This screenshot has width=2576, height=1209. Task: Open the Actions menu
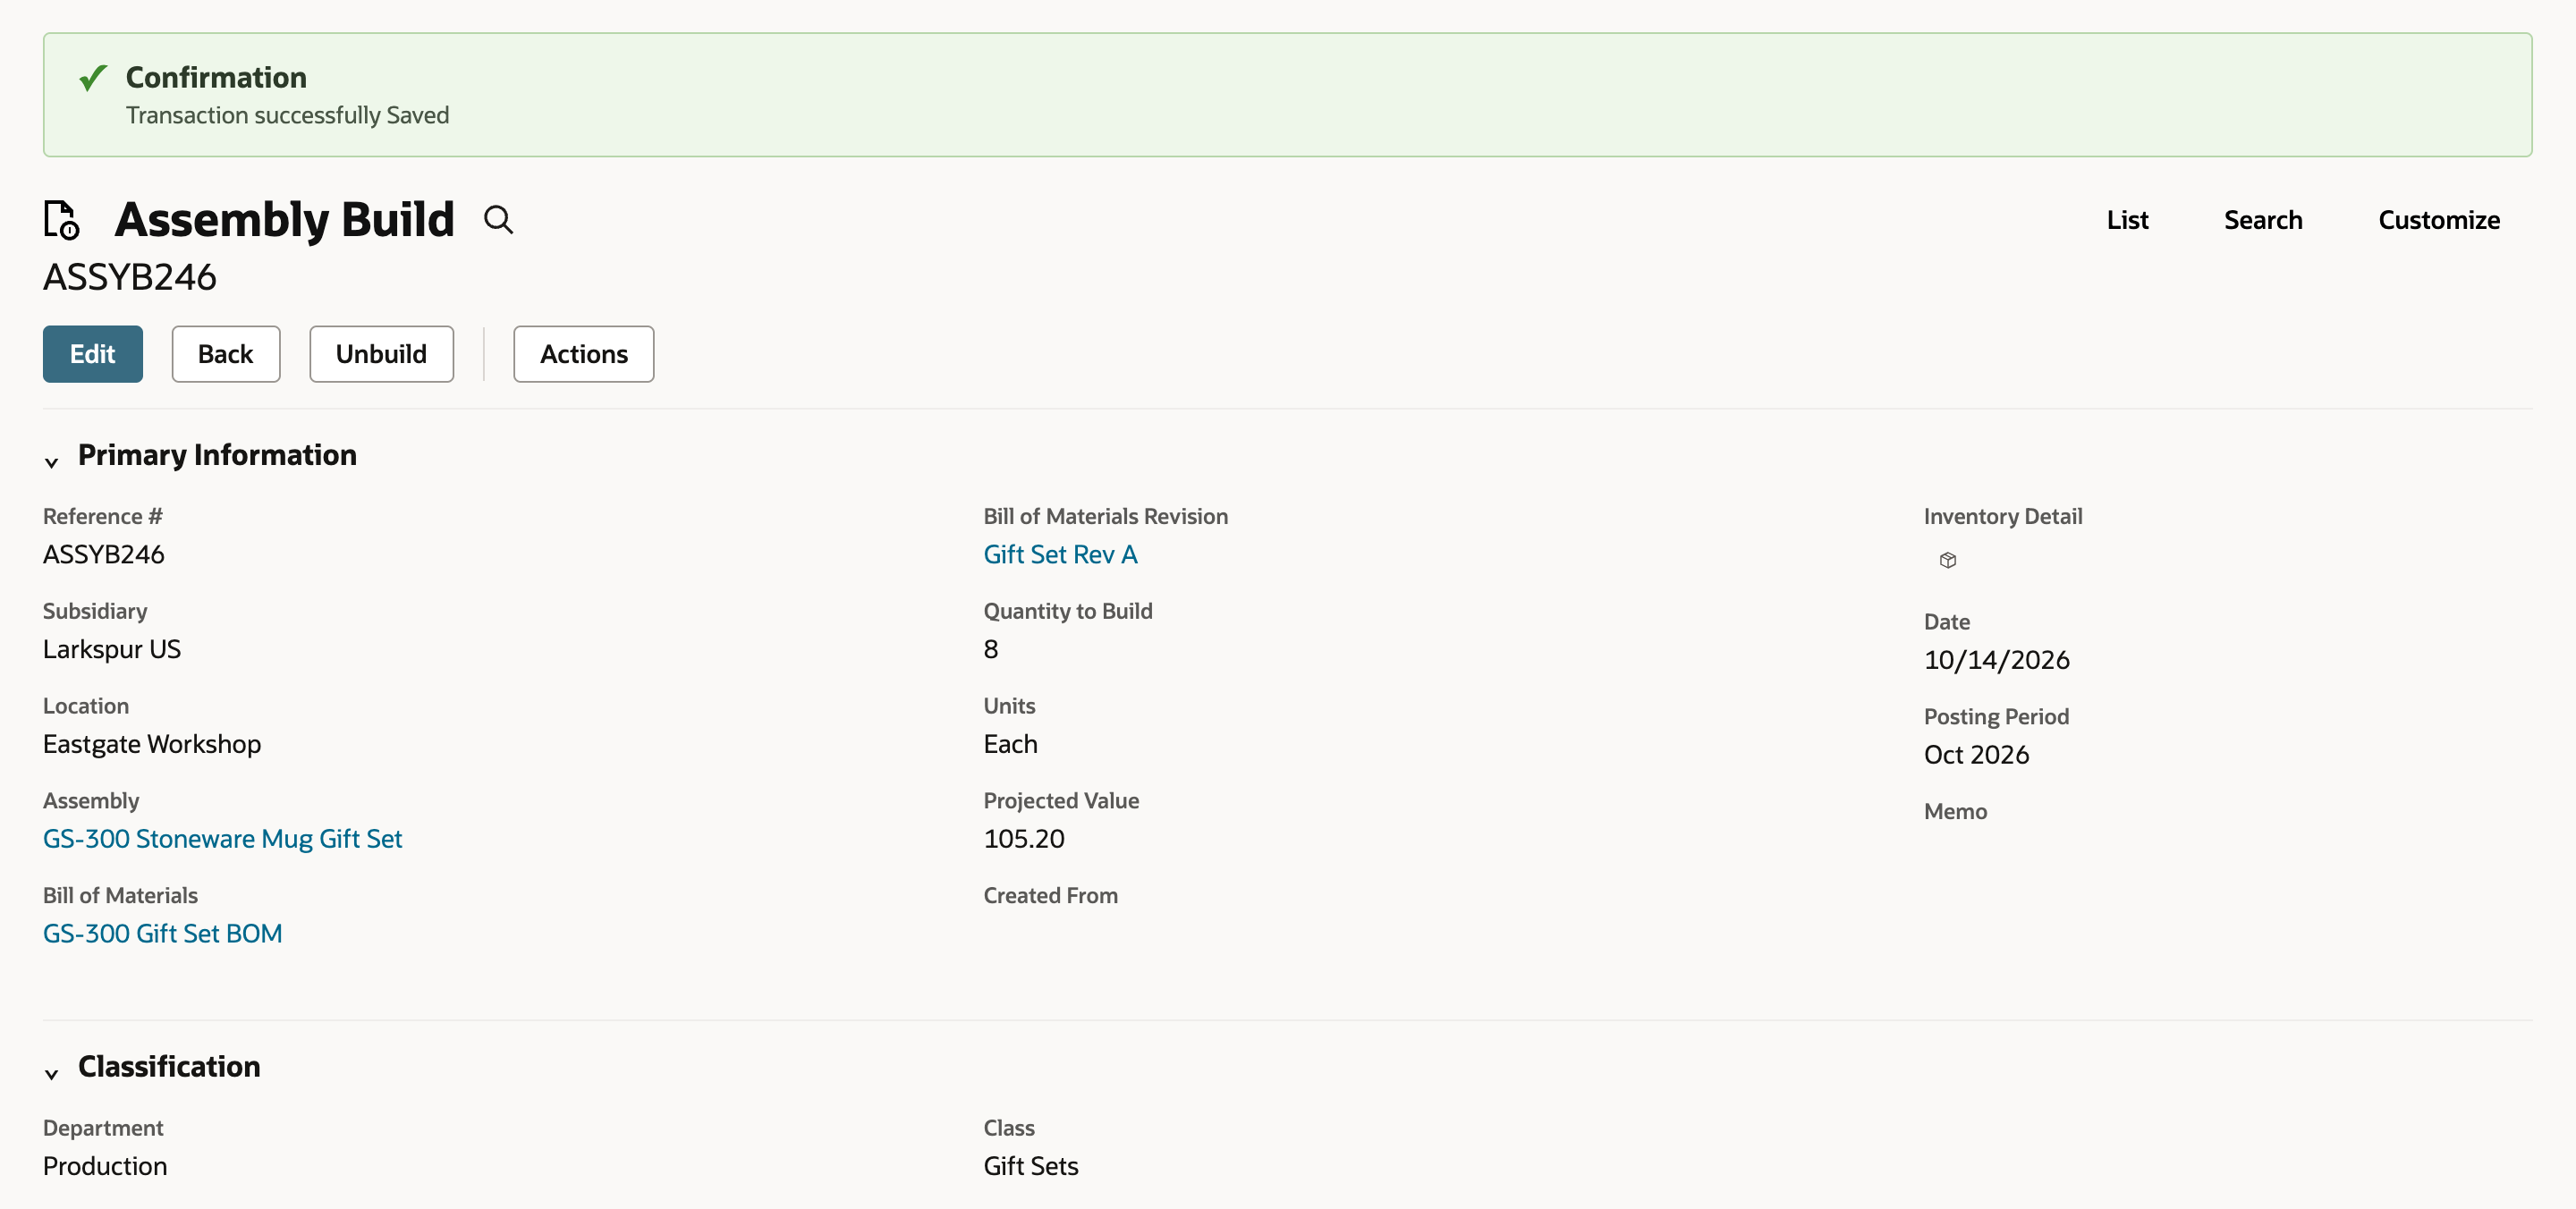(584, 354)
